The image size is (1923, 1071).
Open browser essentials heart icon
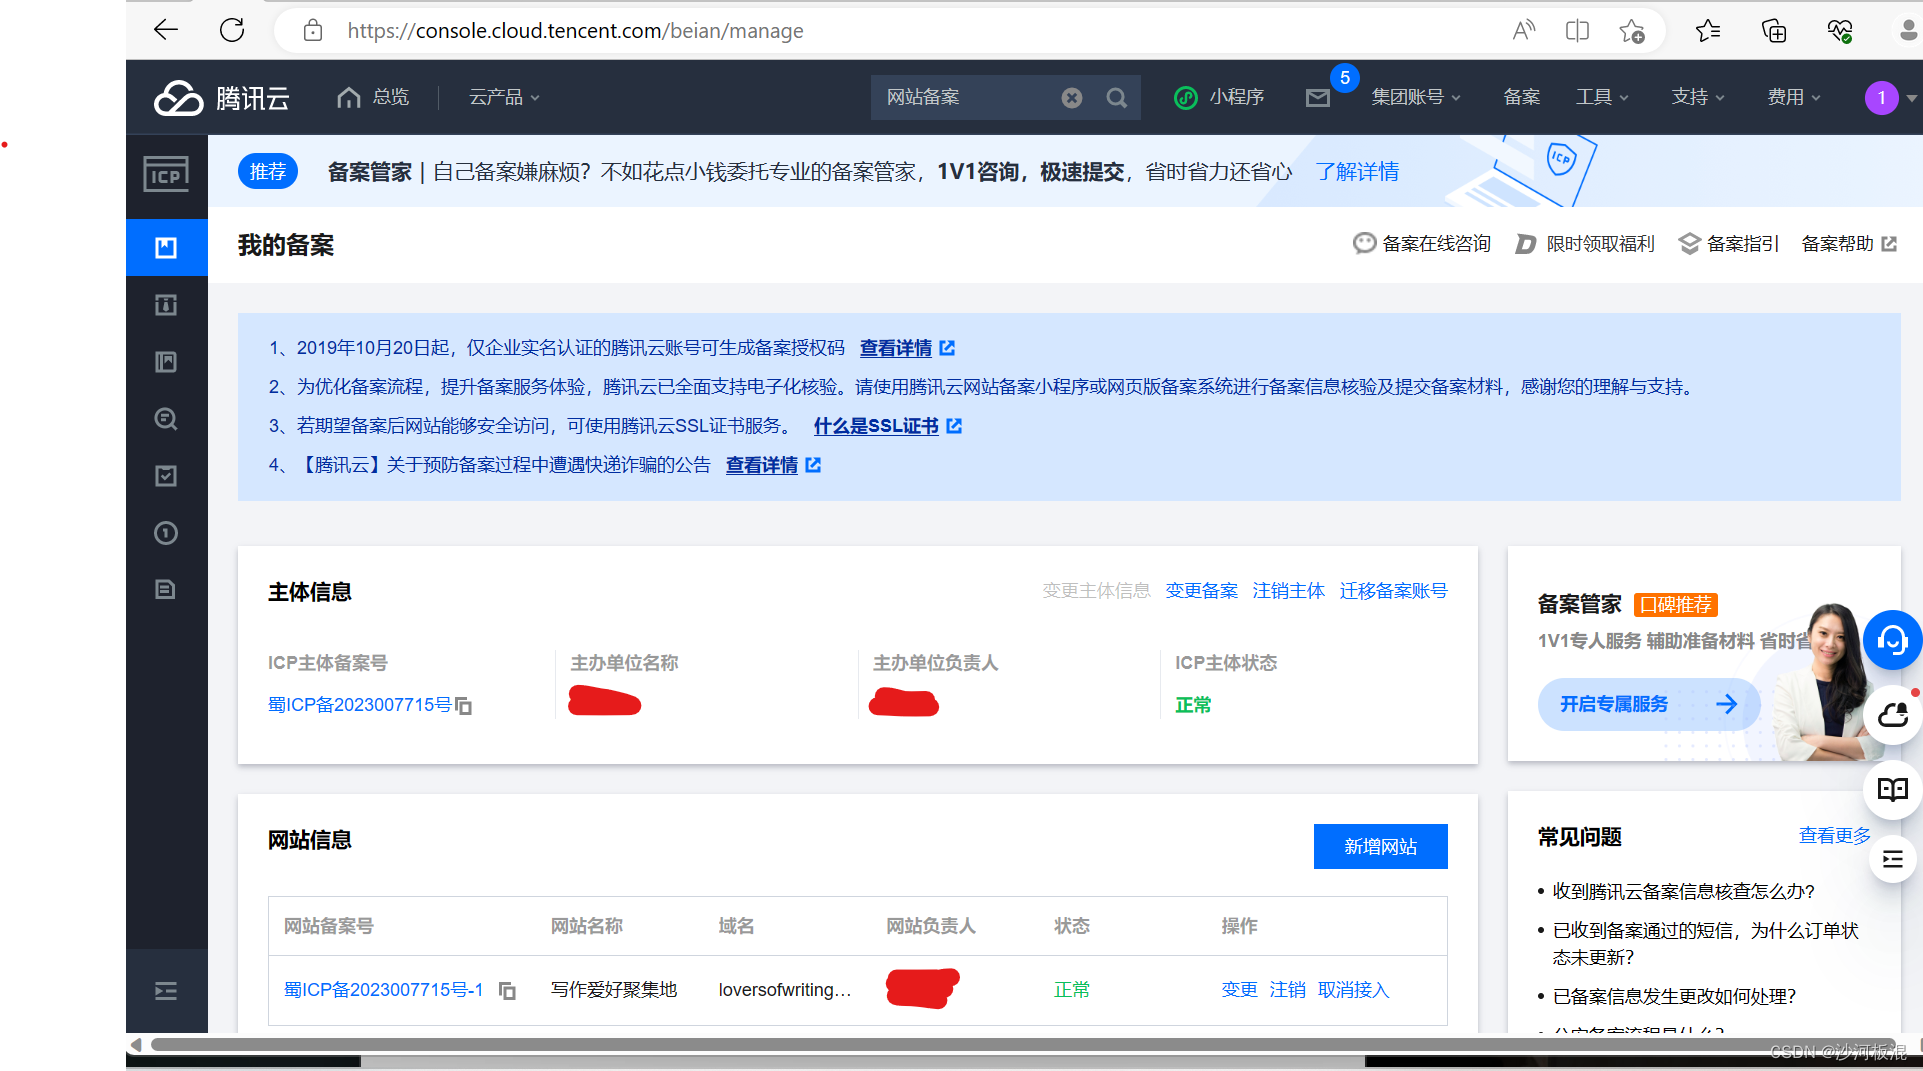(1840, 31)
